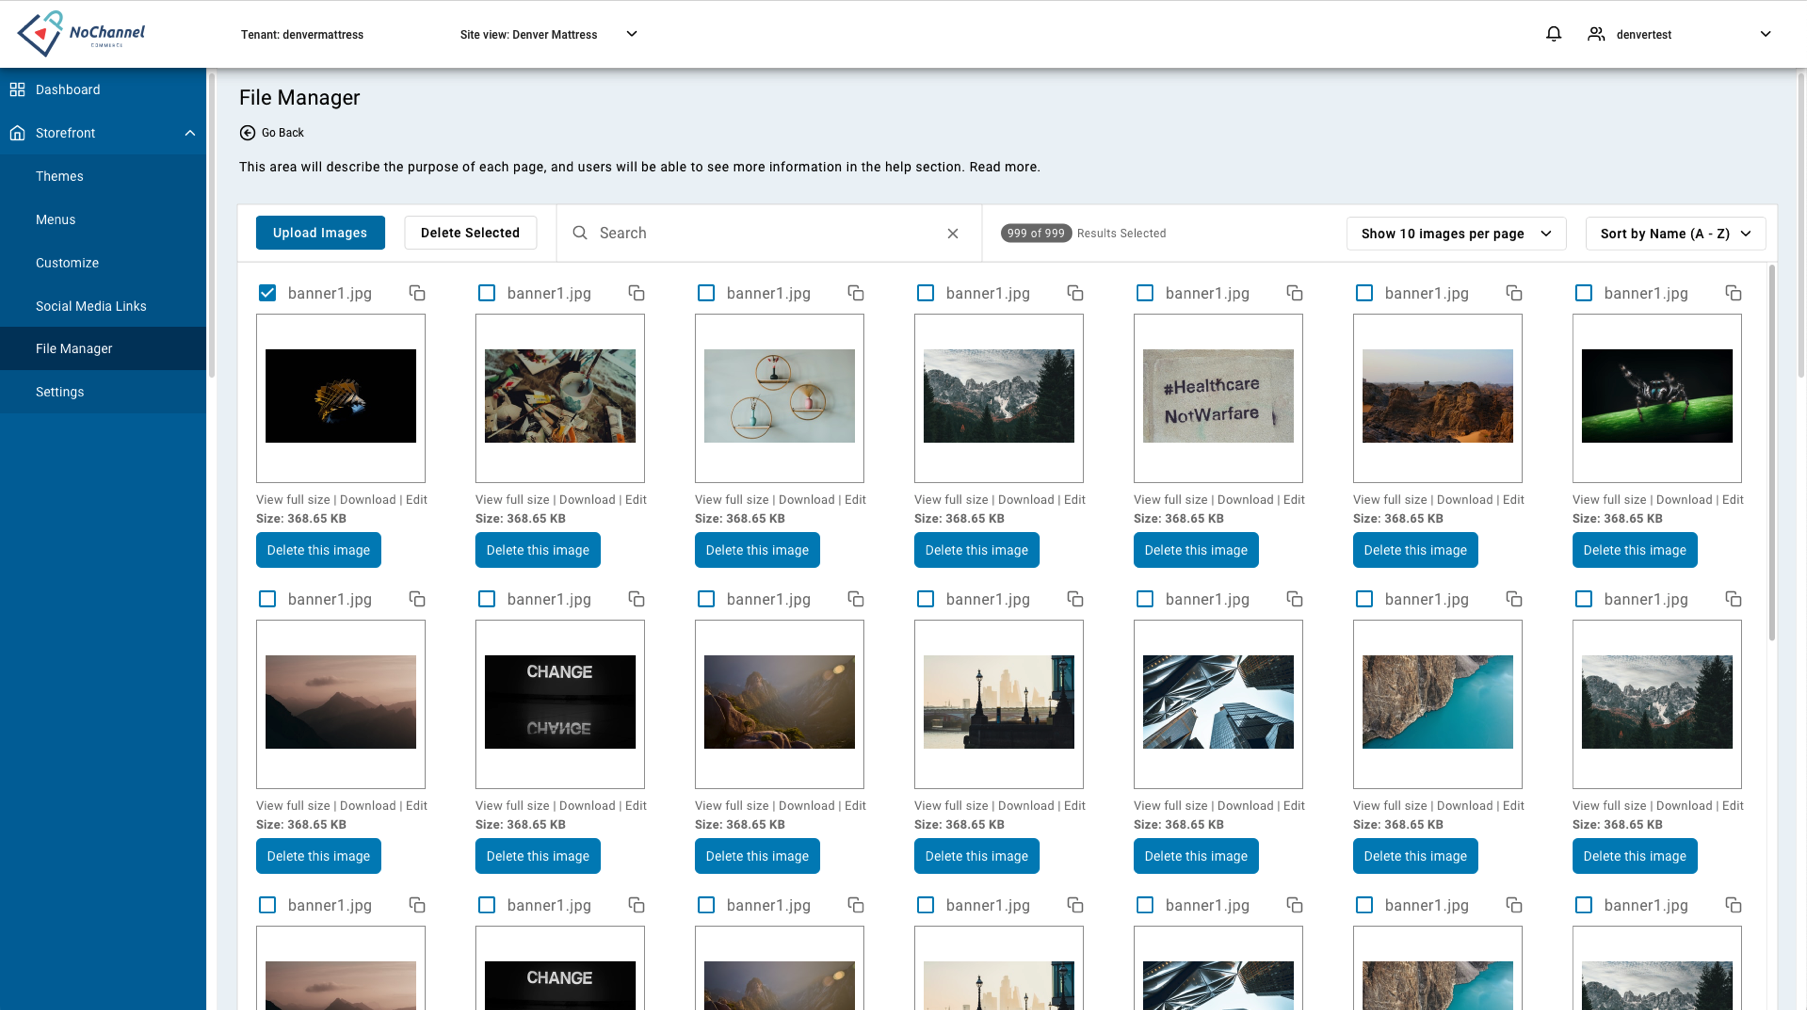Expand the denvertest user menu
The height and width of the screenshot is (1010, 1807).
pos(1765,34)
